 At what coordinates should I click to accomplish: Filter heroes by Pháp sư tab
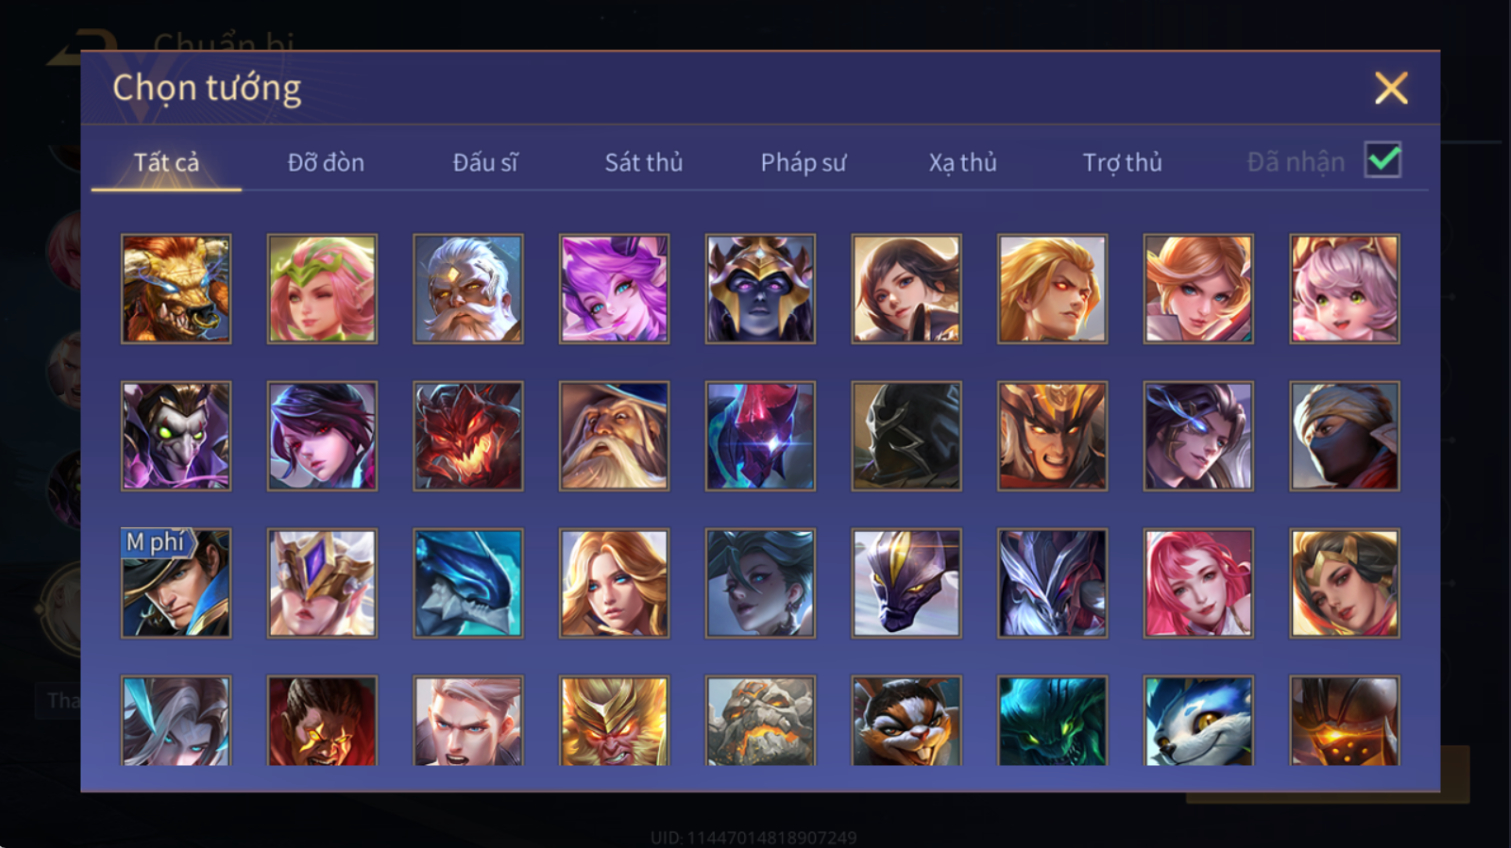pos(803,162)
